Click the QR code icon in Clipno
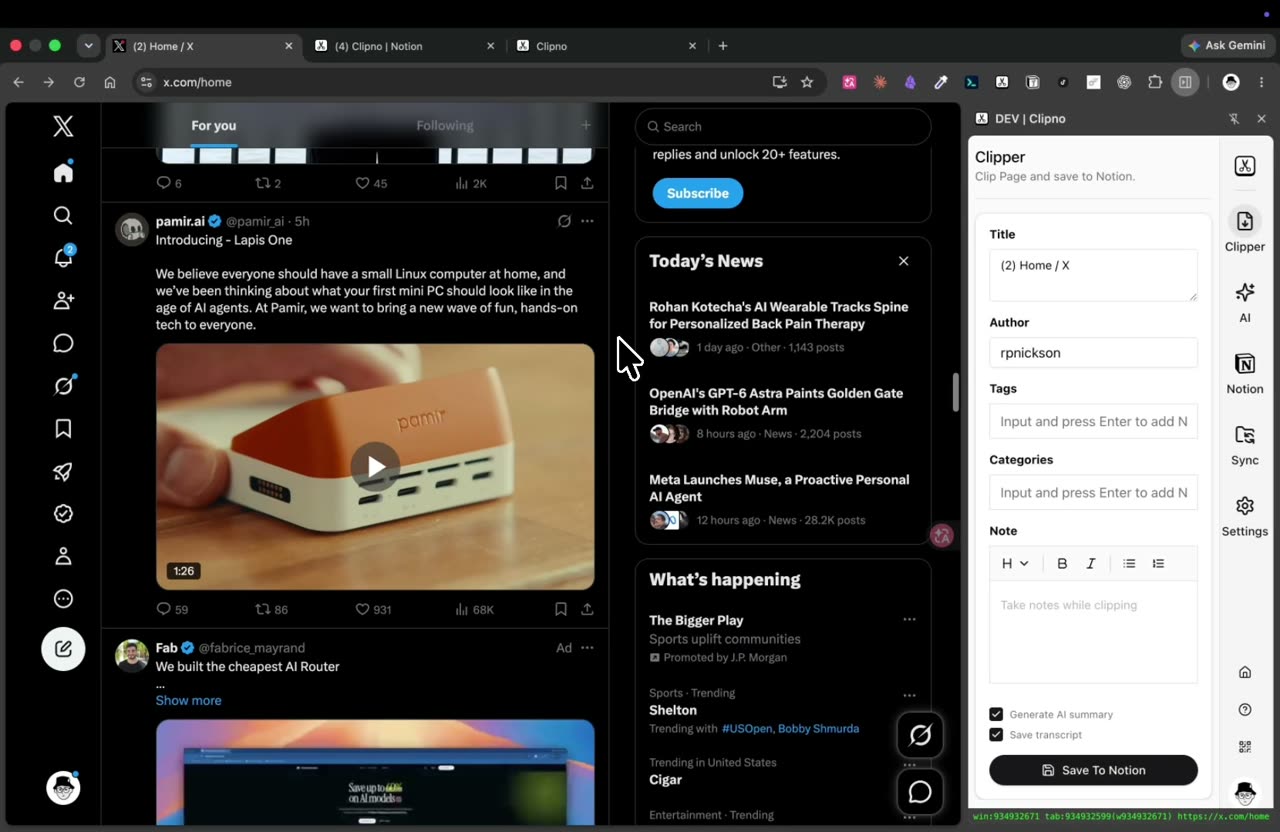Image resolution: width=1280 pixels, height=832 pixels. click(x=1245, y=746)
